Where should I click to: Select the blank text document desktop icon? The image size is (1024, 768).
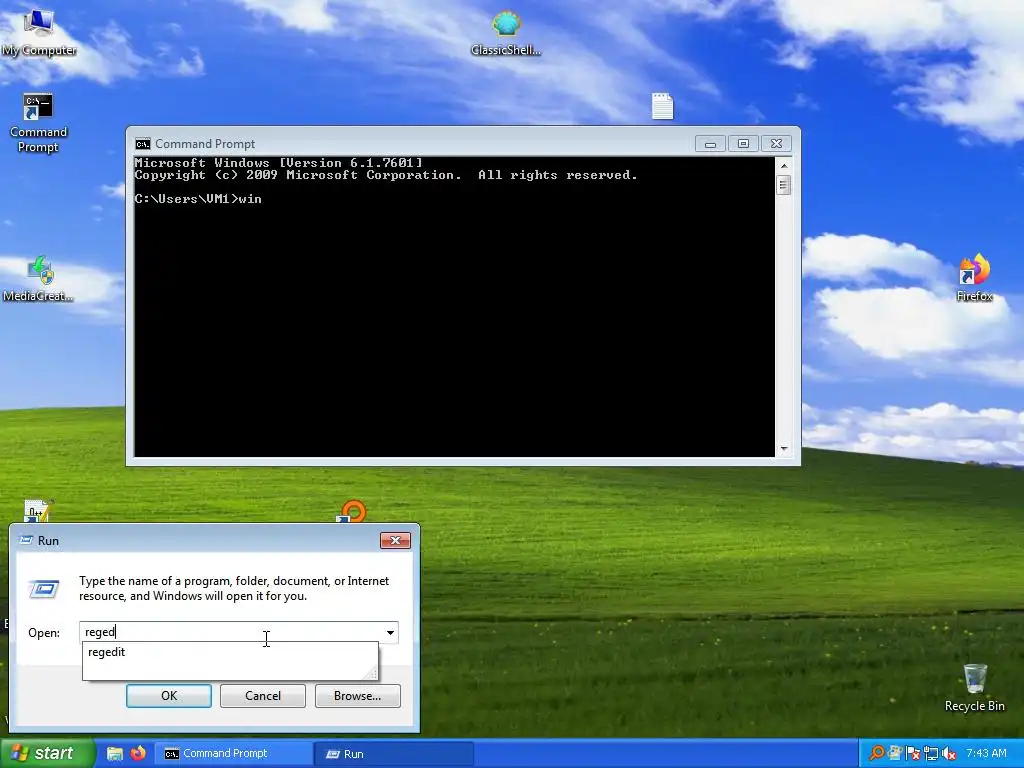(662, 106)
